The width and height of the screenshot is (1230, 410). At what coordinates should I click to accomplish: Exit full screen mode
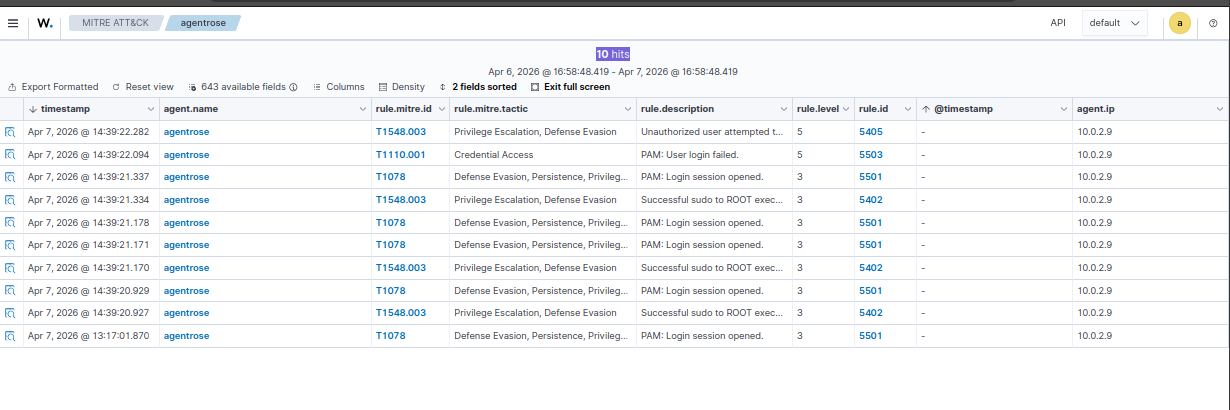point(570,87)
